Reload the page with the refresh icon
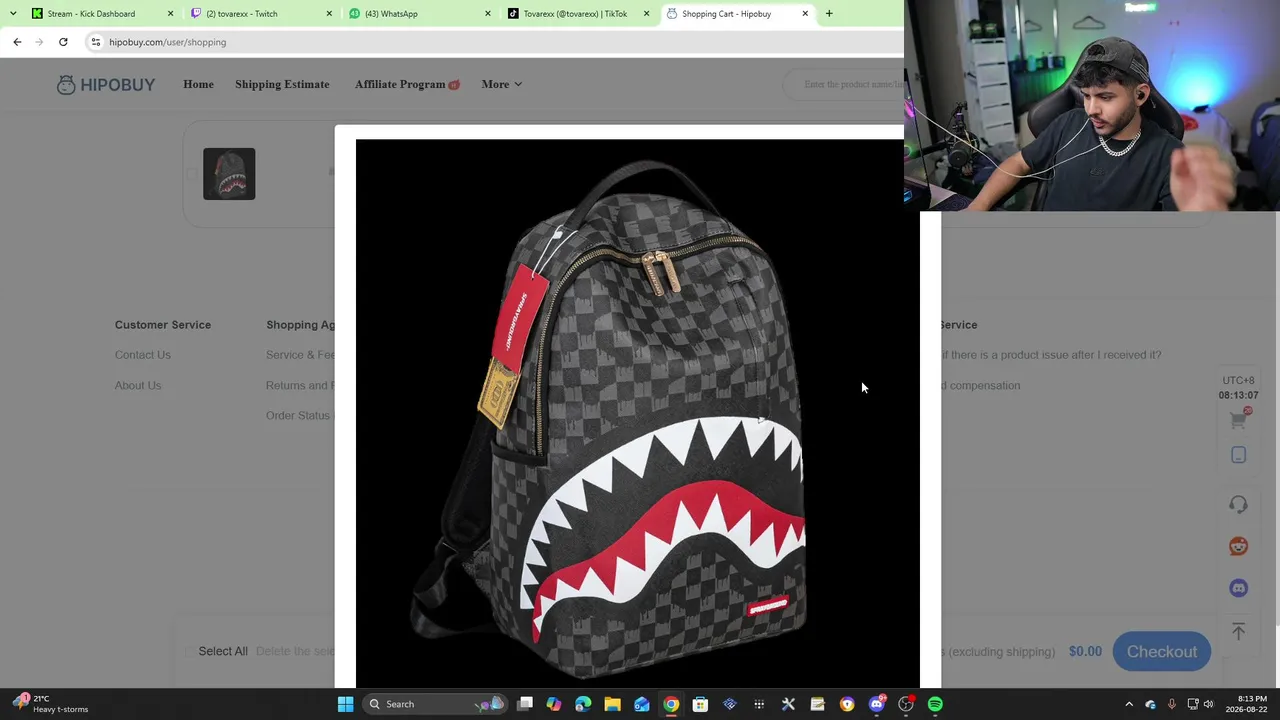 (x=63, y=42)
